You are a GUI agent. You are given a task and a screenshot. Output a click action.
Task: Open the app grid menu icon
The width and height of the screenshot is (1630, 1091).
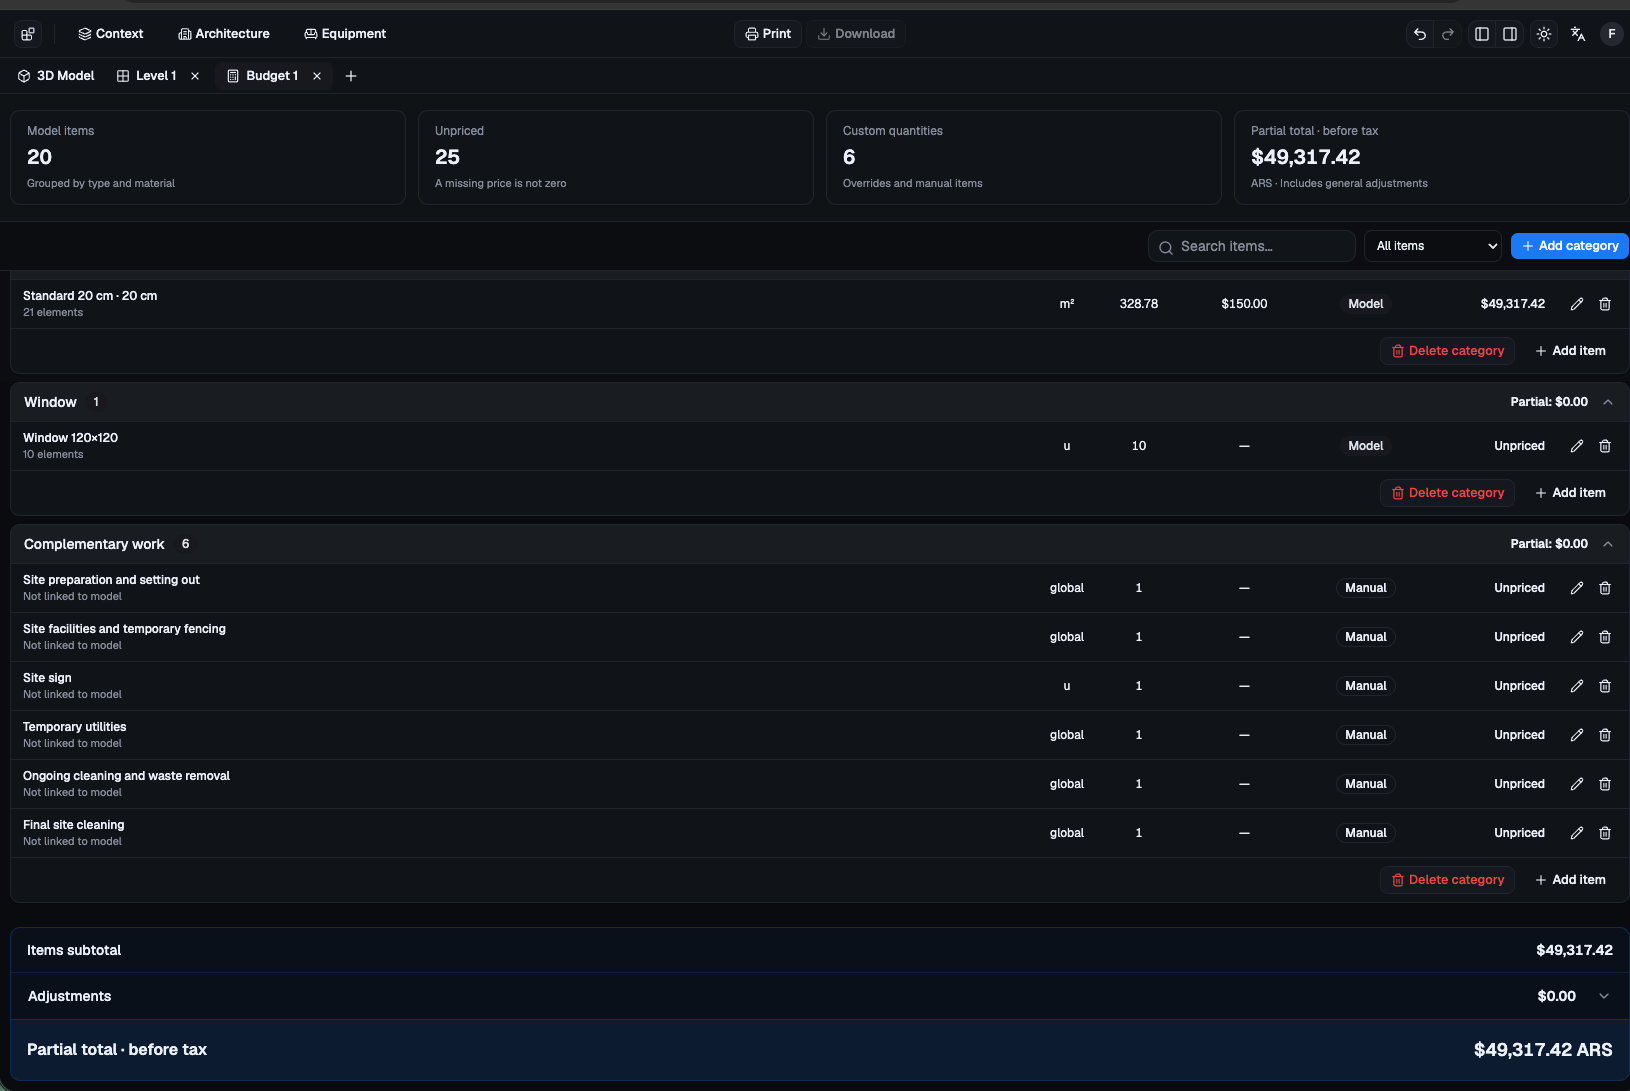[x=28, y=34]
